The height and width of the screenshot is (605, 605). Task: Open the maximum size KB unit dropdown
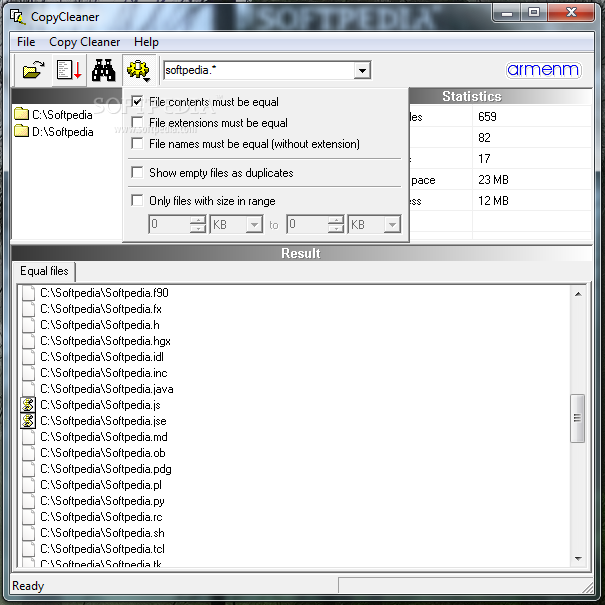[x=392, y=225]
